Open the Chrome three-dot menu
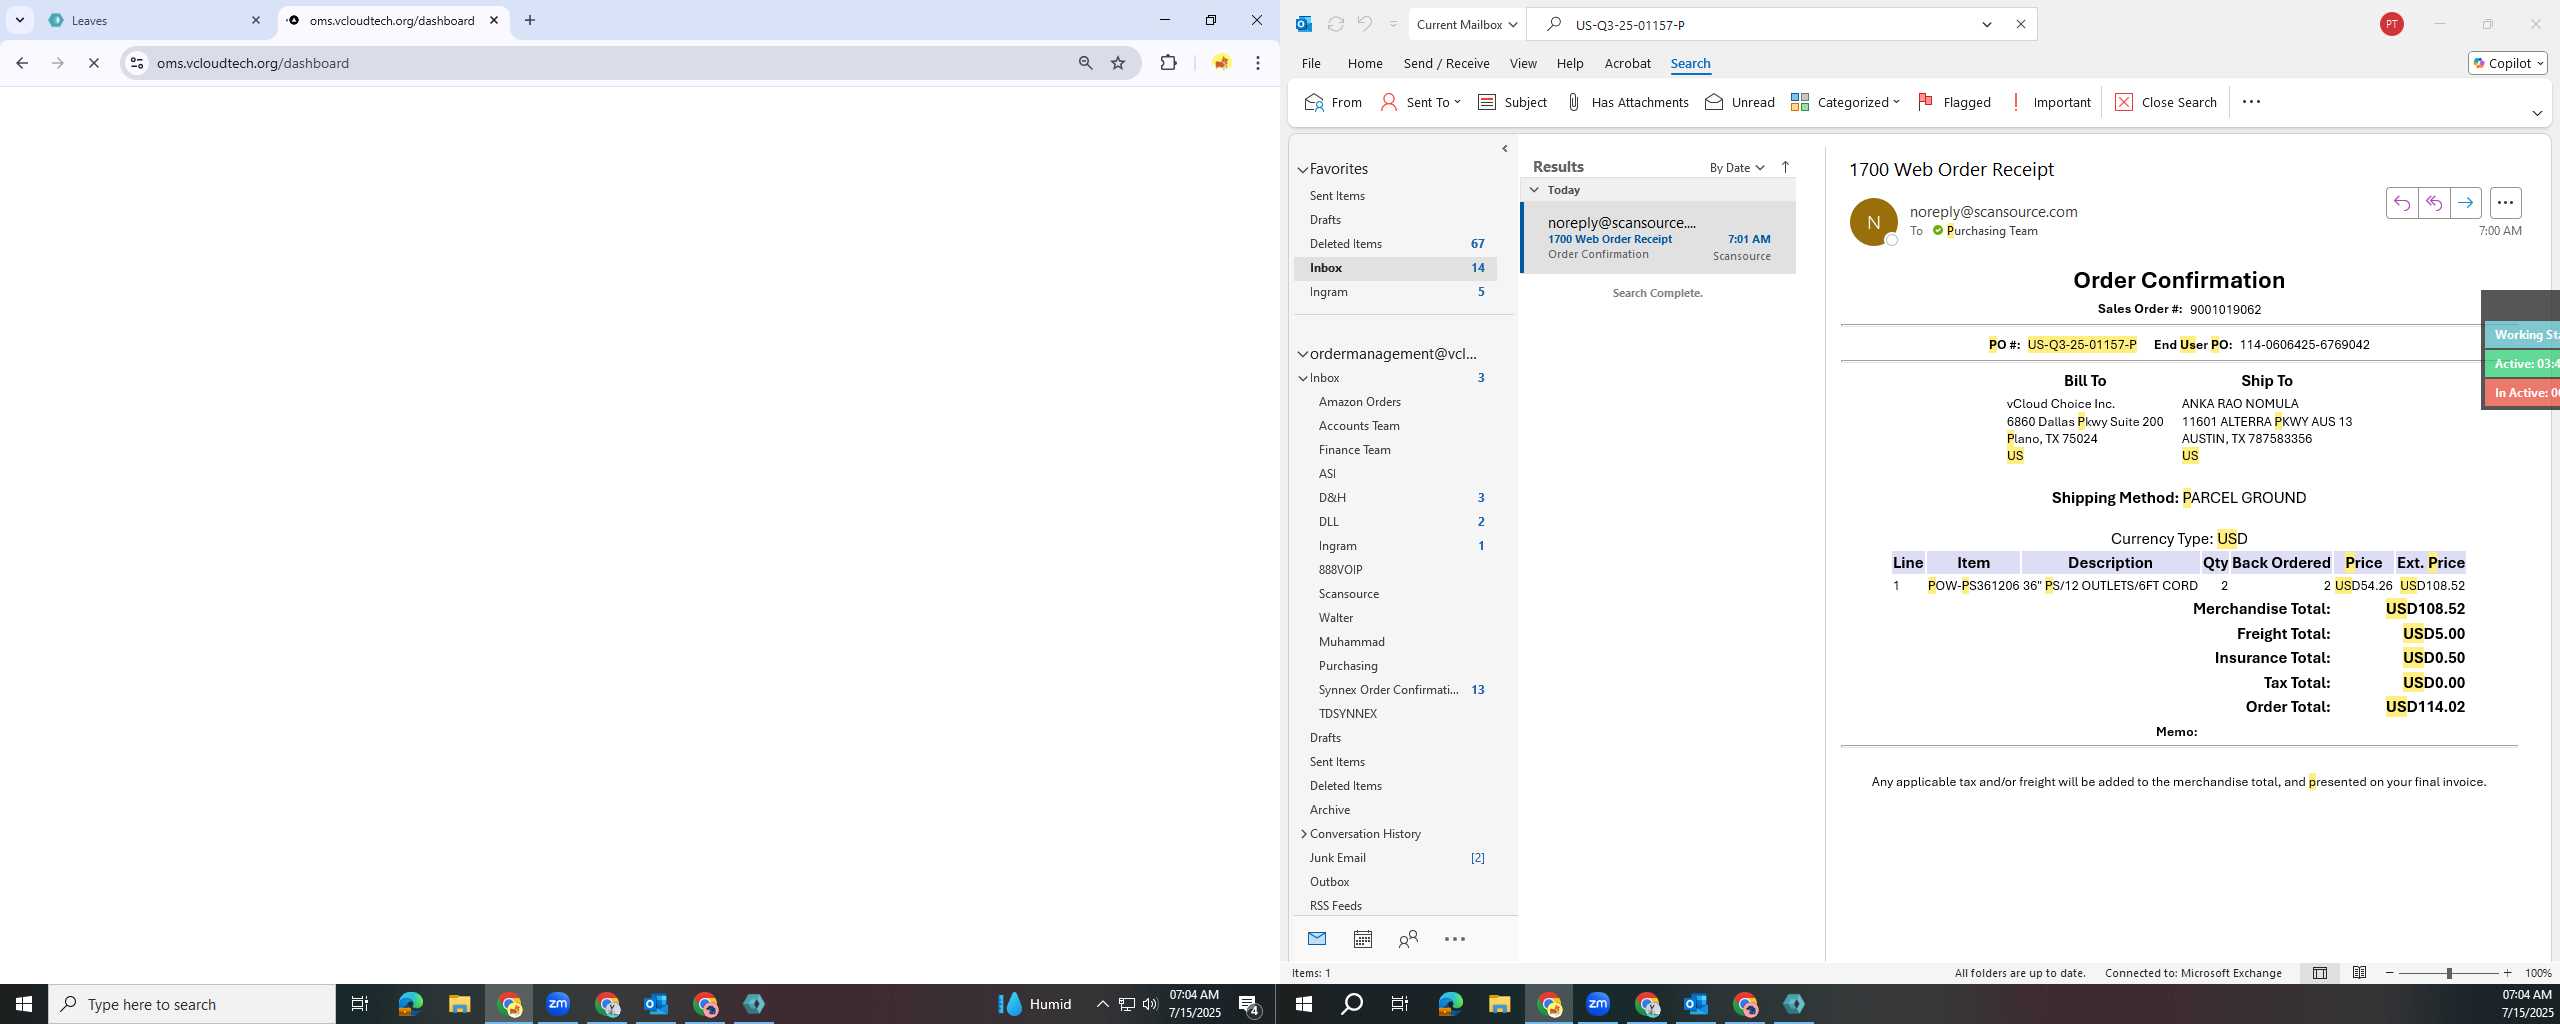The width and height of the screenshot is (2560, 1024). point(1258,63)
